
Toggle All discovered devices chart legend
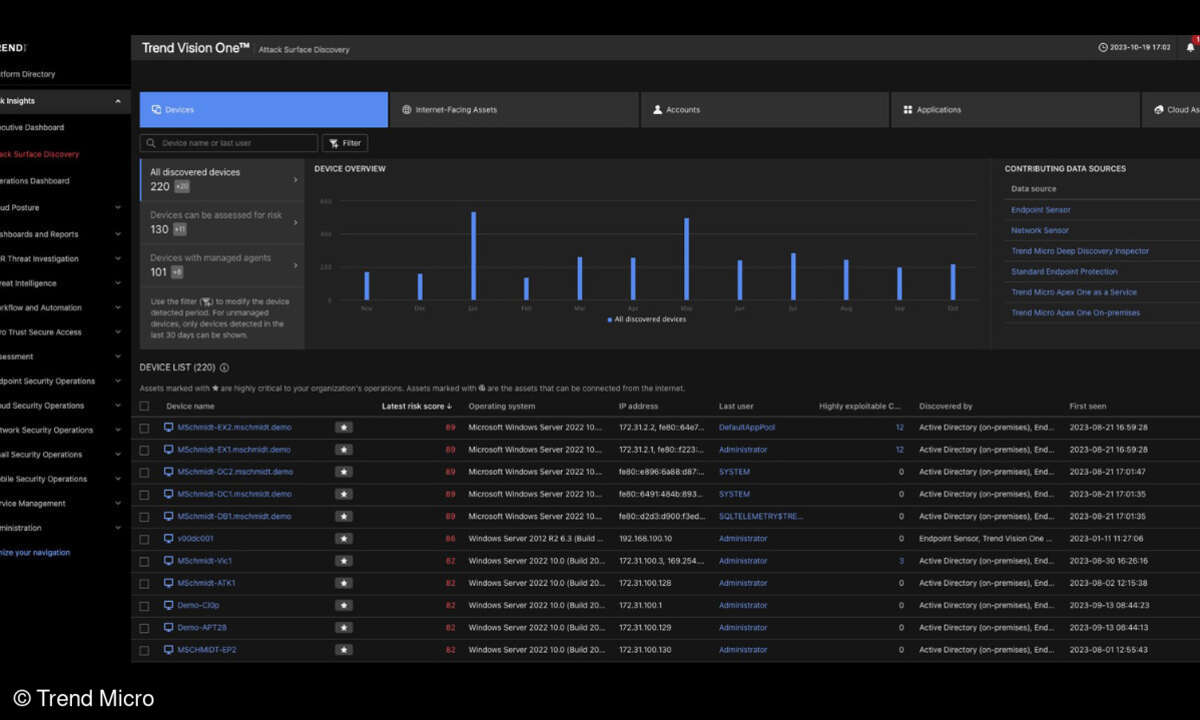coord(646,319)
